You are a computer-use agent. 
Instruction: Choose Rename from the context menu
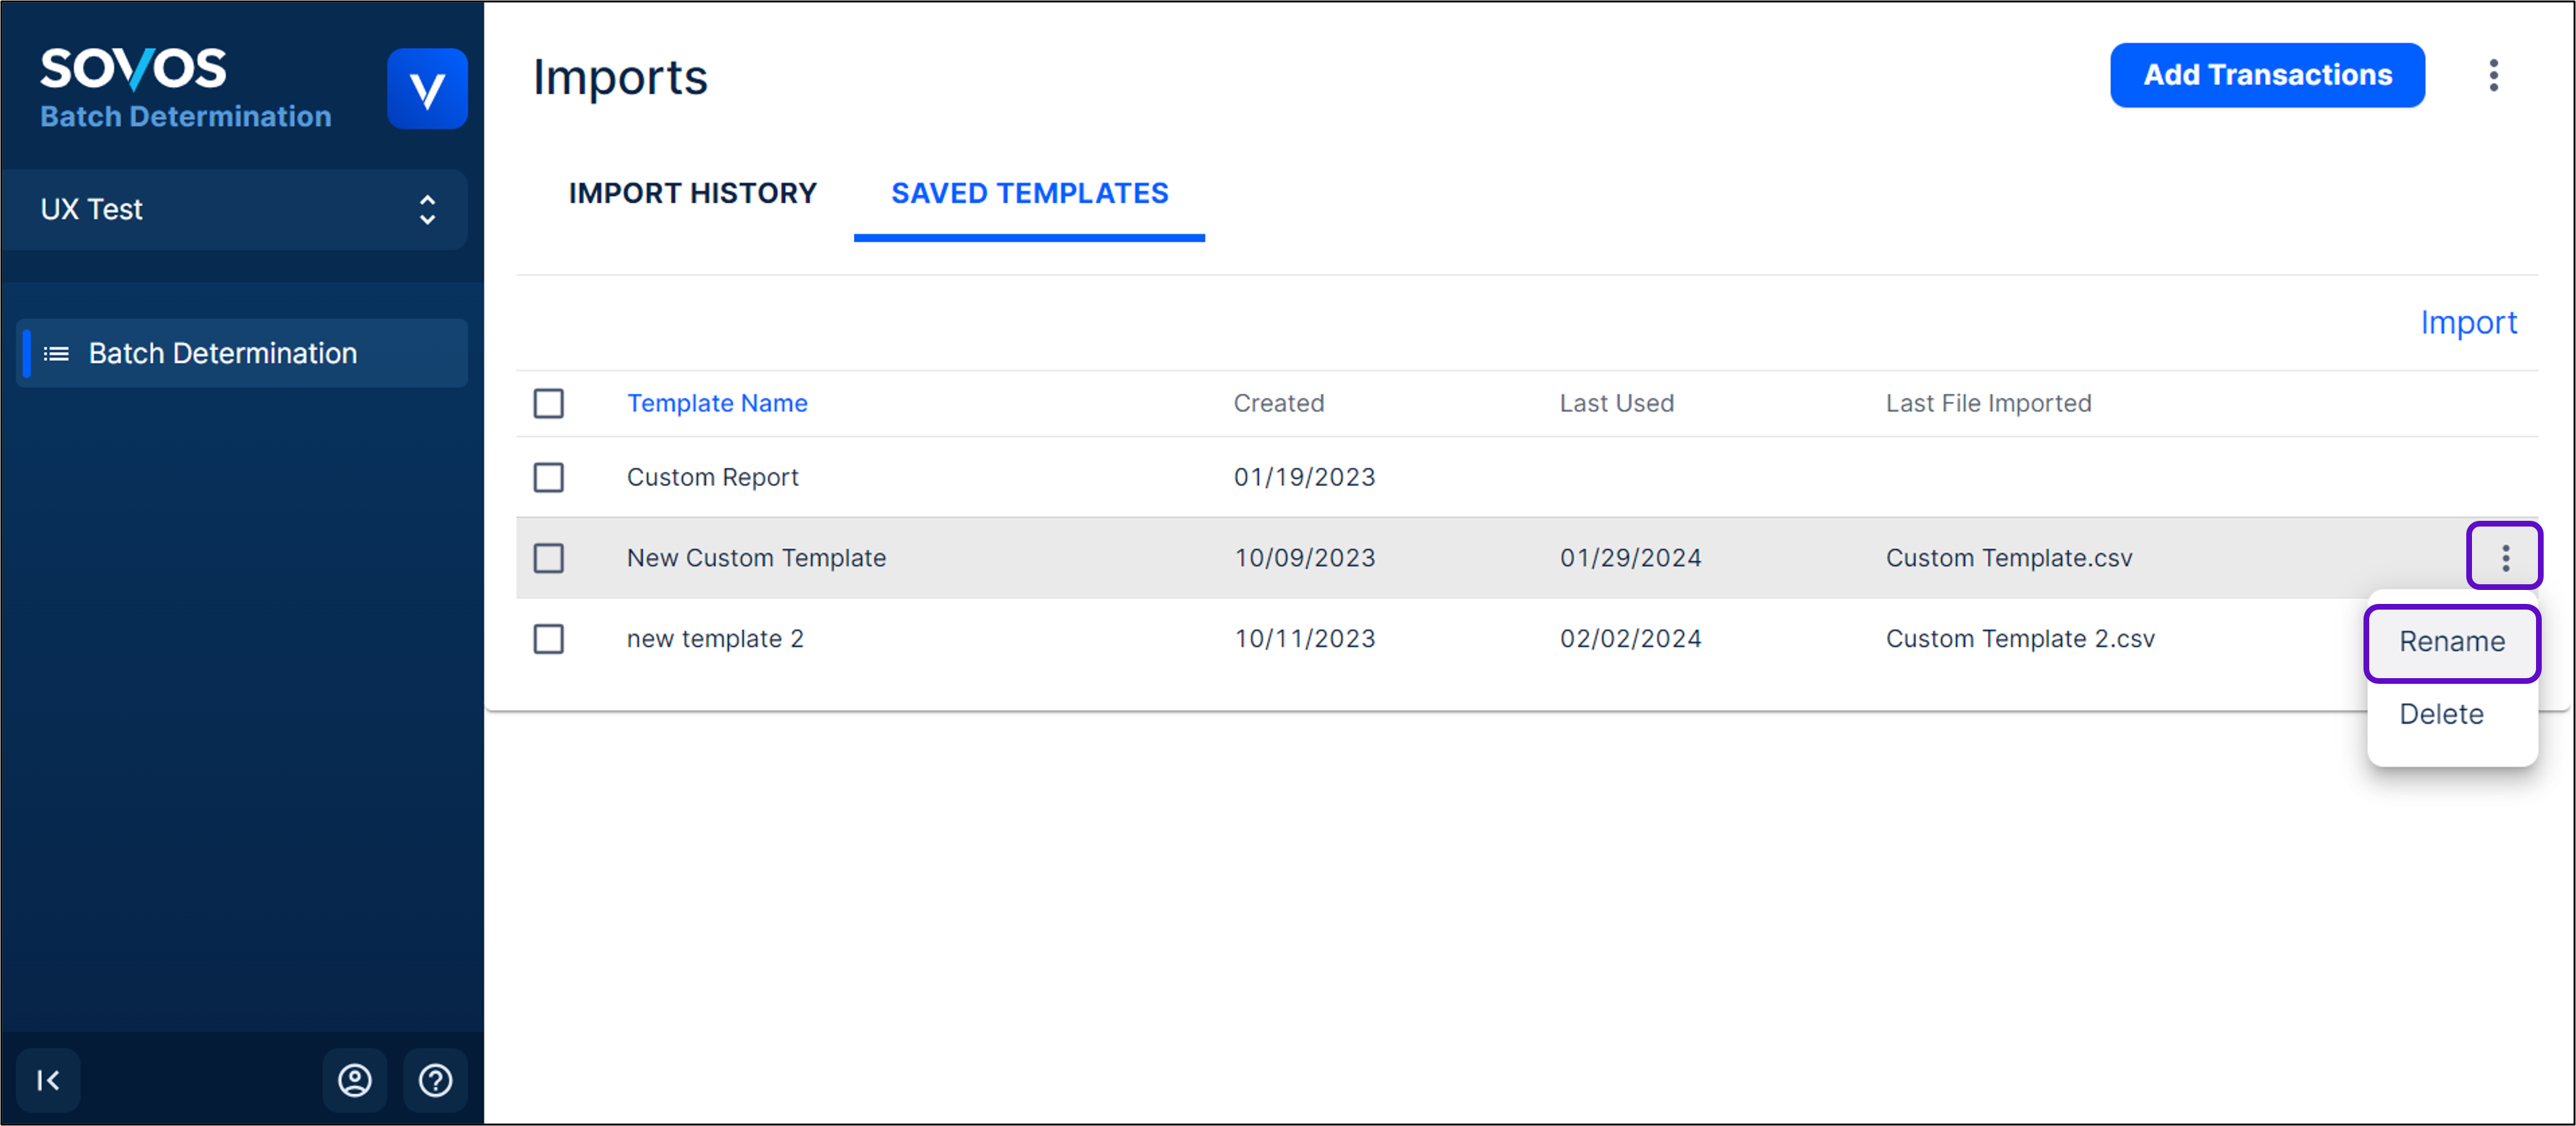[x=2451, y=641]
